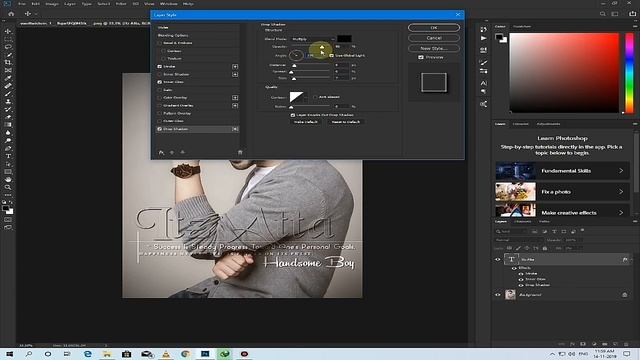This screenshot has width=640, height=360.
Task: Toggle the Use Global Light checkbox
Action: click(x=331, y=56)
